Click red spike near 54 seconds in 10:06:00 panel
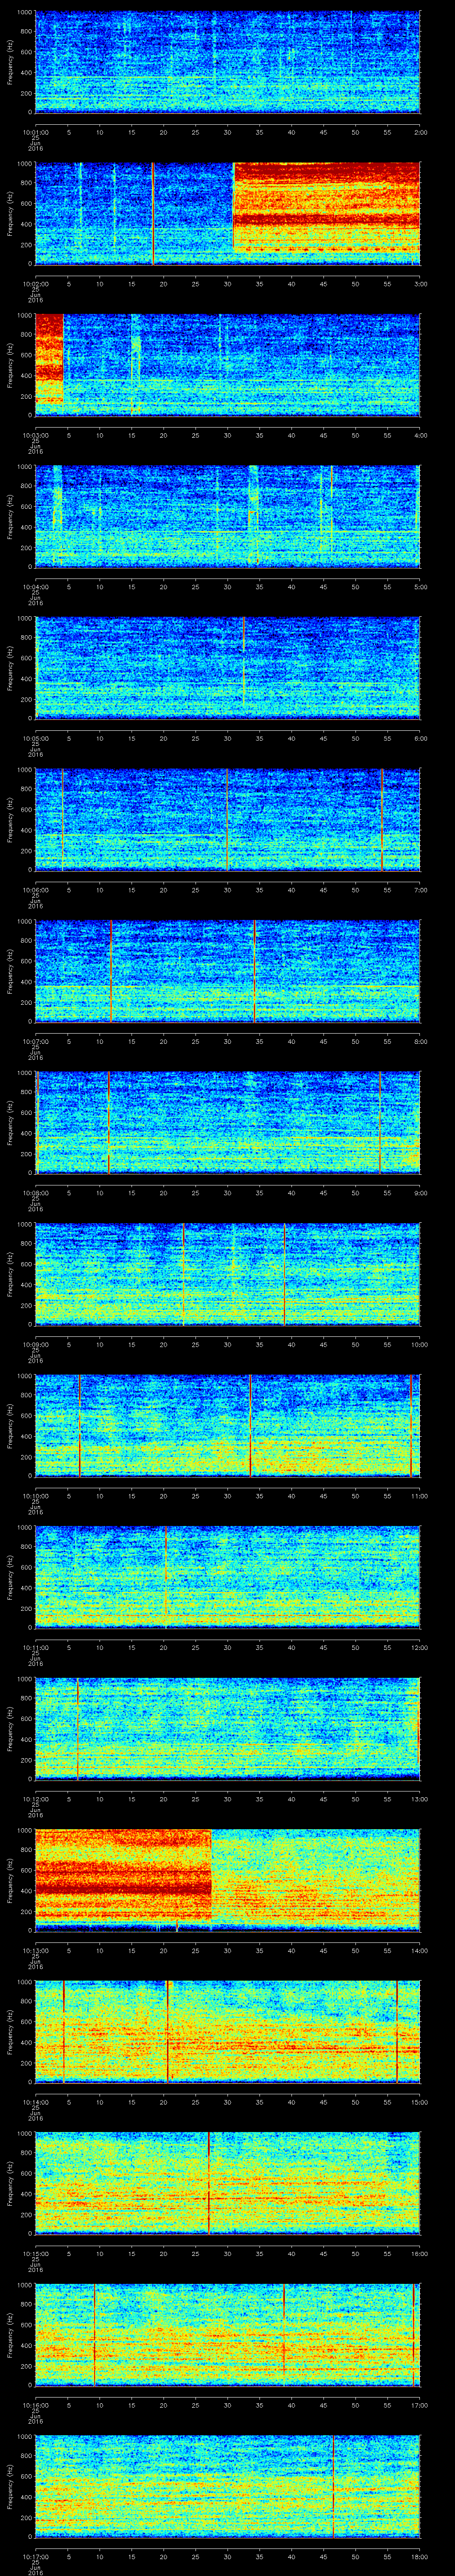This screenshot has width=455, height=2576. [382, 820]
